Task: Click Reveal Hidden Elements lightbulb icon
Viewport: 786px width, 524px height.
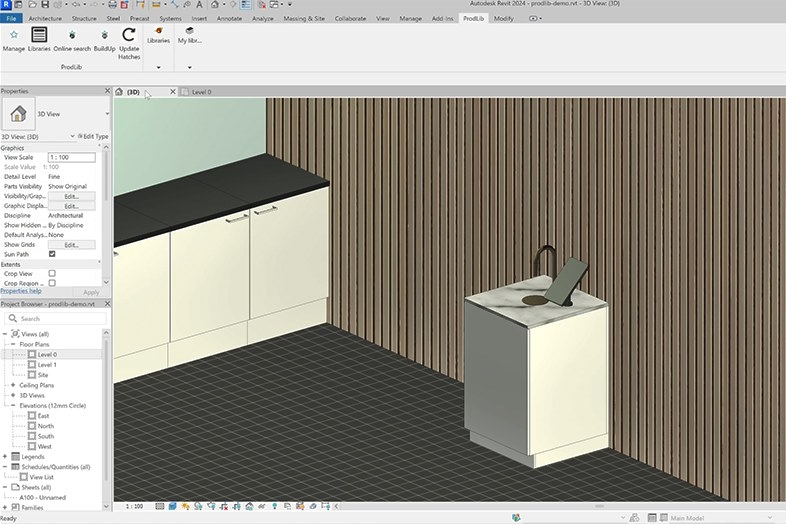Action: 274,506
